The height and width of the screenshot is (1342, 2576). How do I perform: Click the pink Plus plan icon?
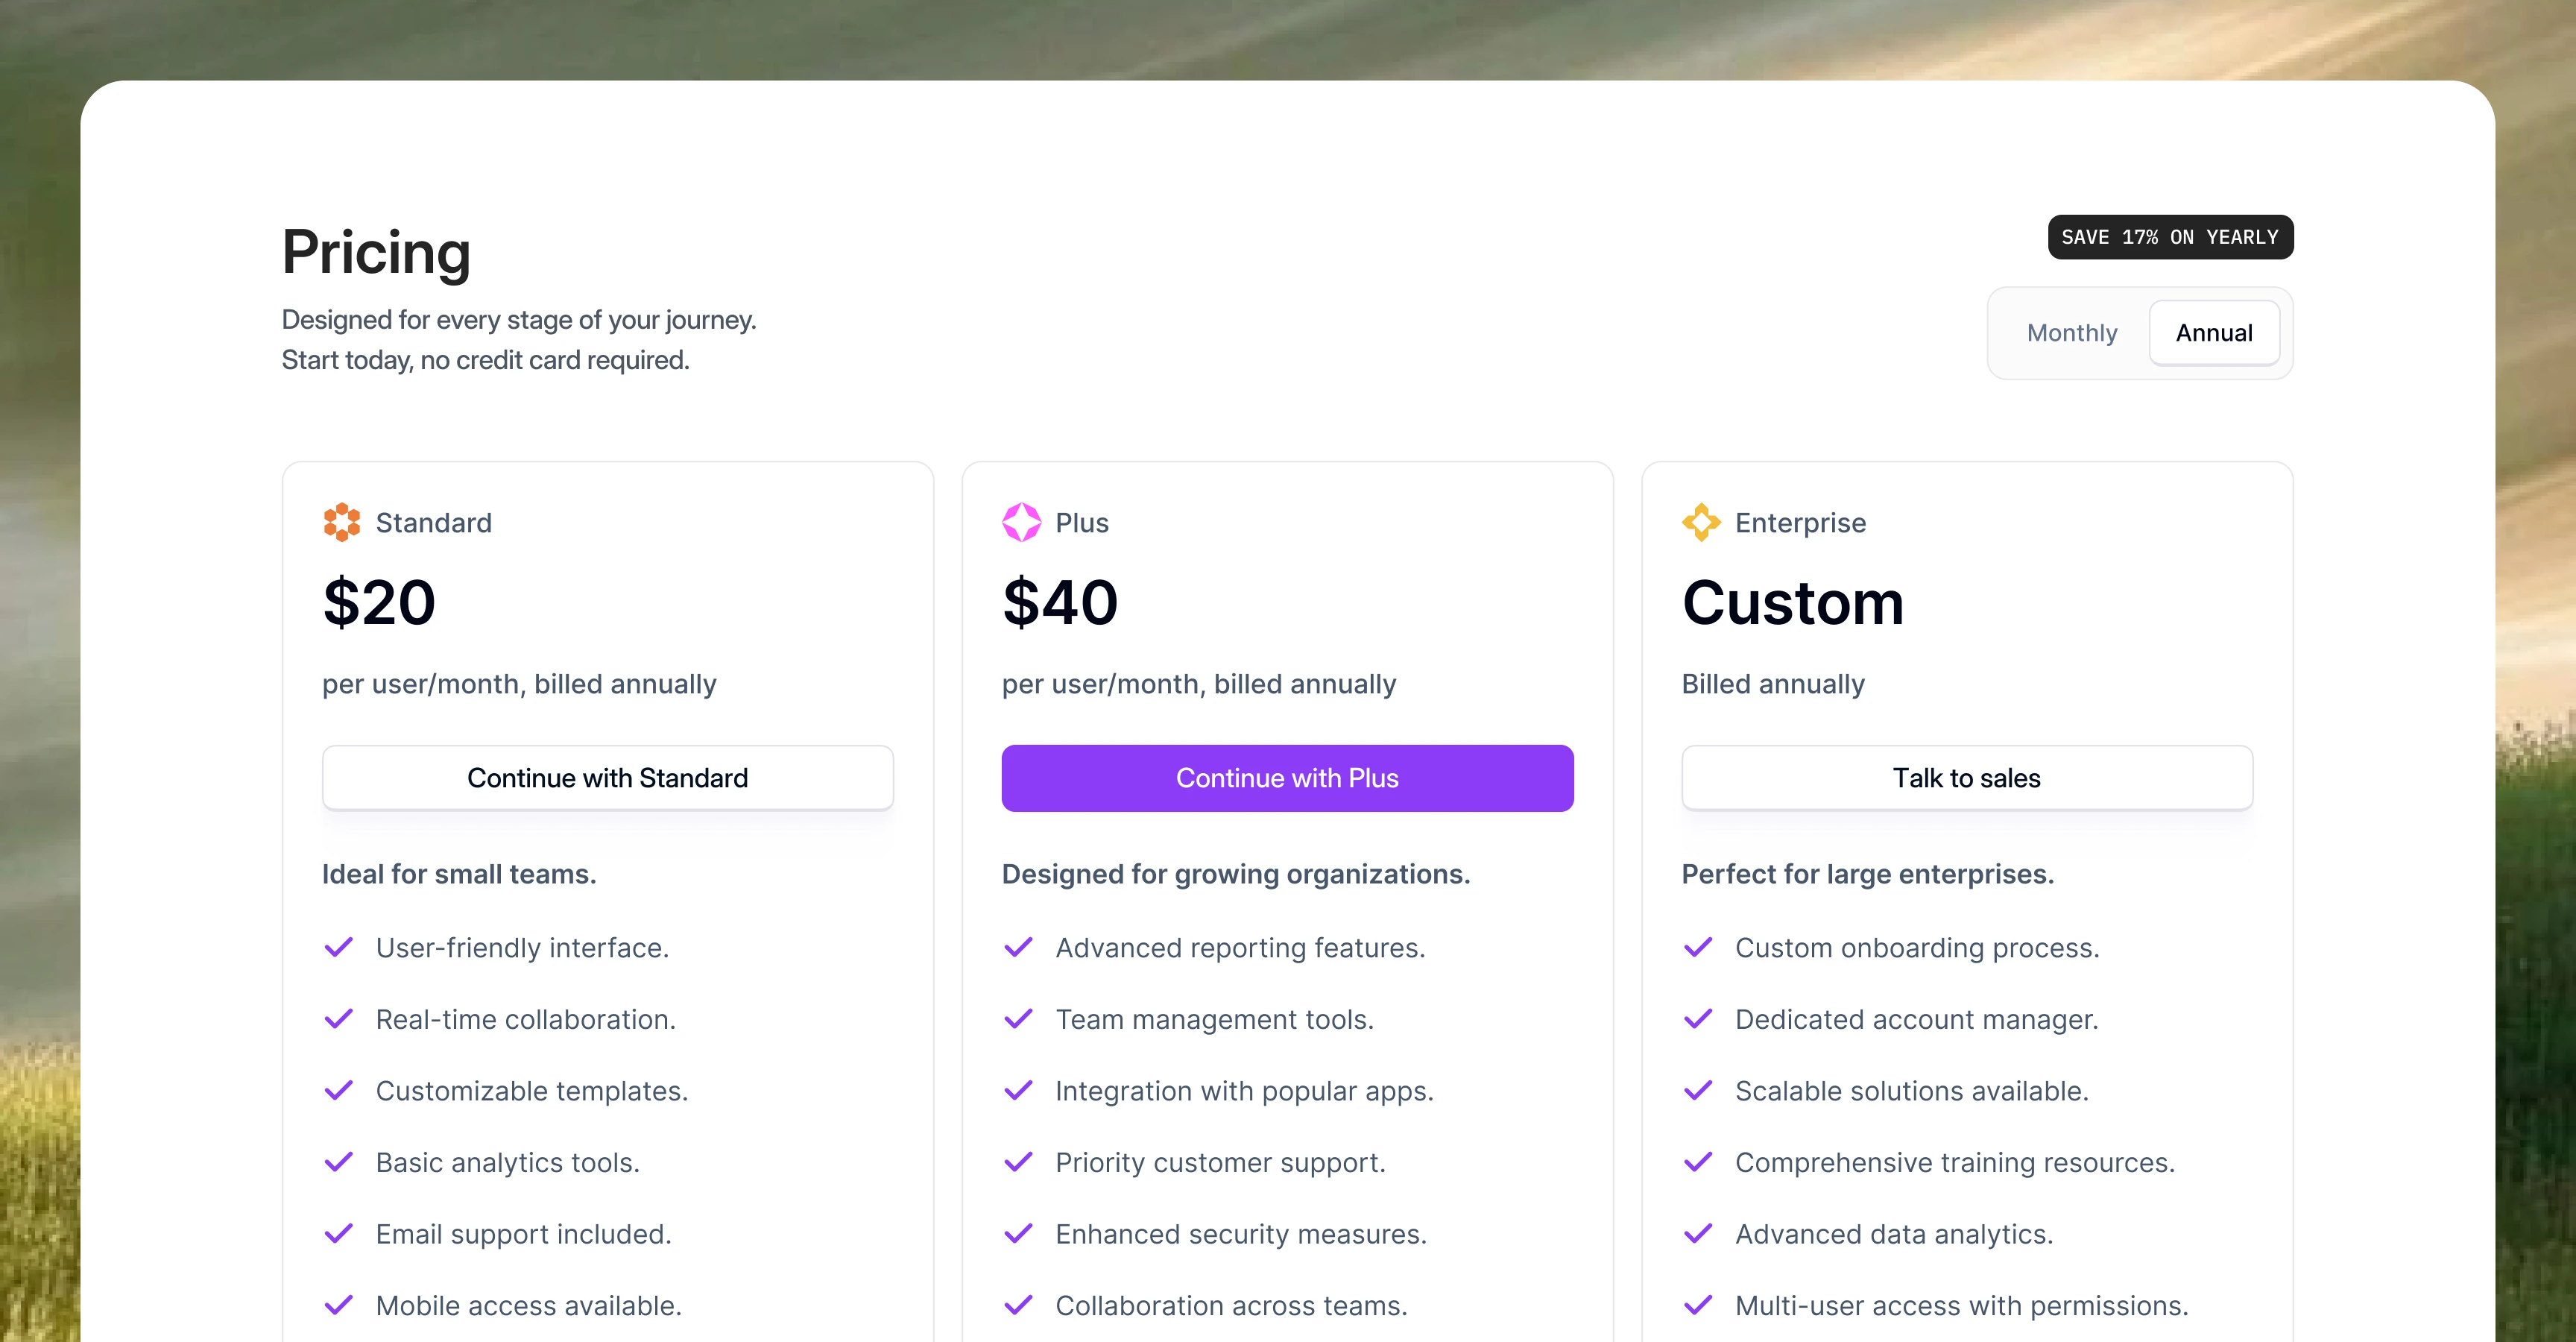point(1022,522)
